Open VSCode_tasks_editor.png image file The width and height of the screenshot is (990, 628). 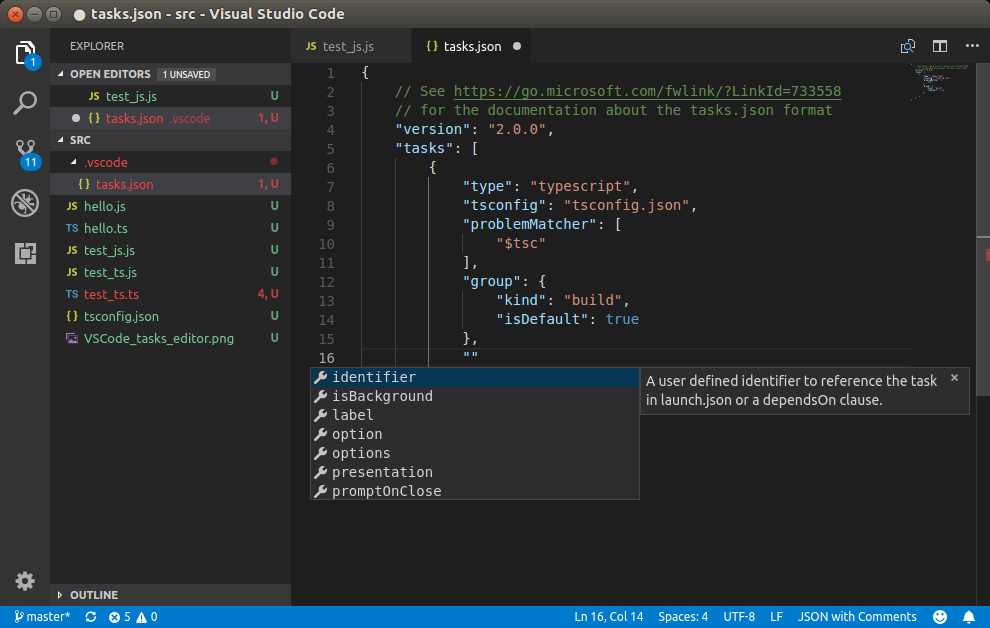click(x=170, y=339)
